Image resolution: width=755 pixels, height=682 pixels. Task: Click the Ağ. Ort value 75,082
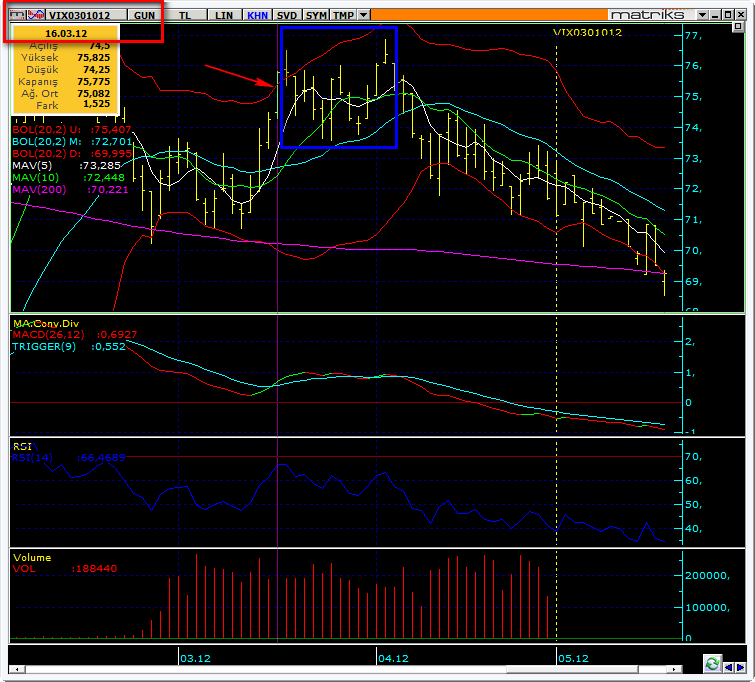pyautogui.click(x=93, y=93)
